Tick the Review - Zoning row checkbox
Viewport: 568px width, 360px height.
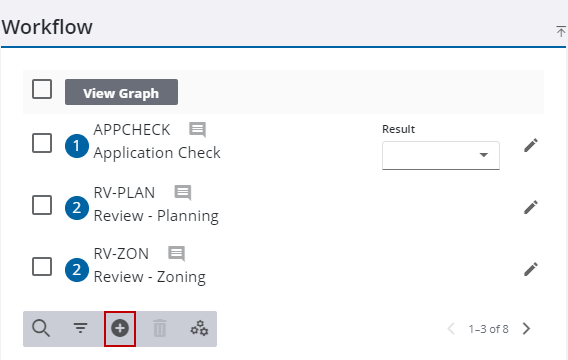[42, 267]
